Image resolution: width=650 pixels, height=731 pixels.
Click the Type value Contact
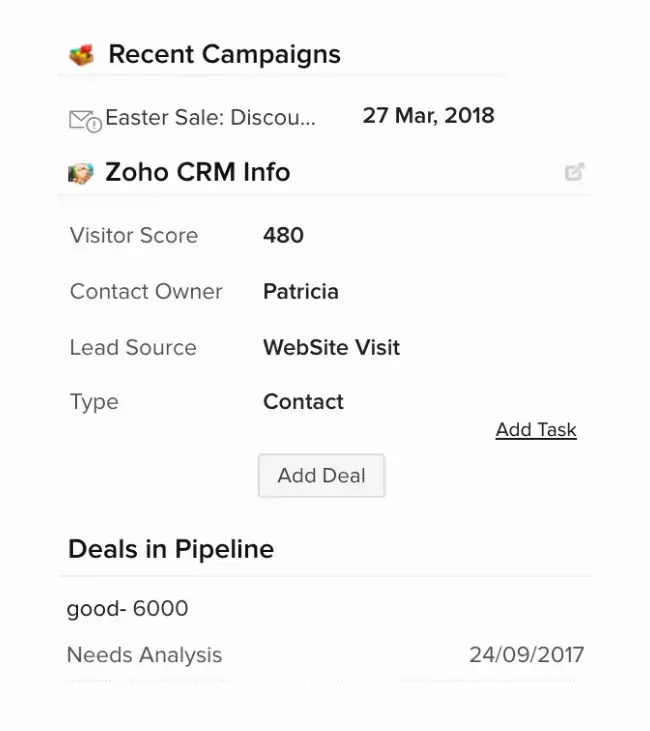click(303, 402)
